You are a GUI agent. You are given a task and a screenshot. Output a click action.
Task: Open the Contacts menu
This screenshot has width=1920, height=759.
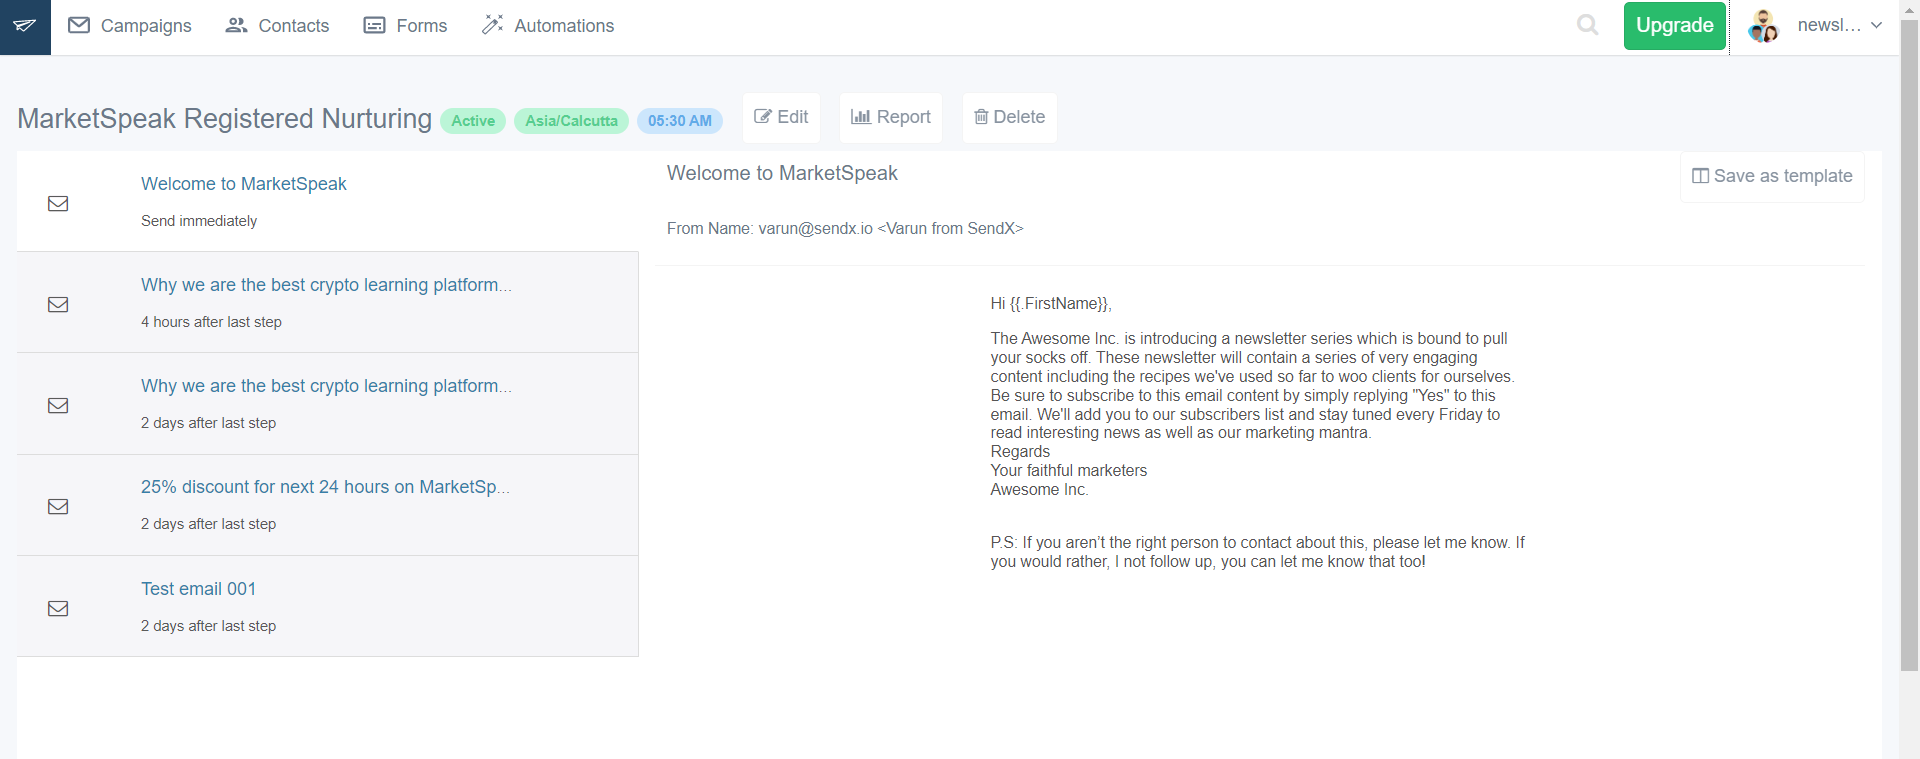pos(277,26)
